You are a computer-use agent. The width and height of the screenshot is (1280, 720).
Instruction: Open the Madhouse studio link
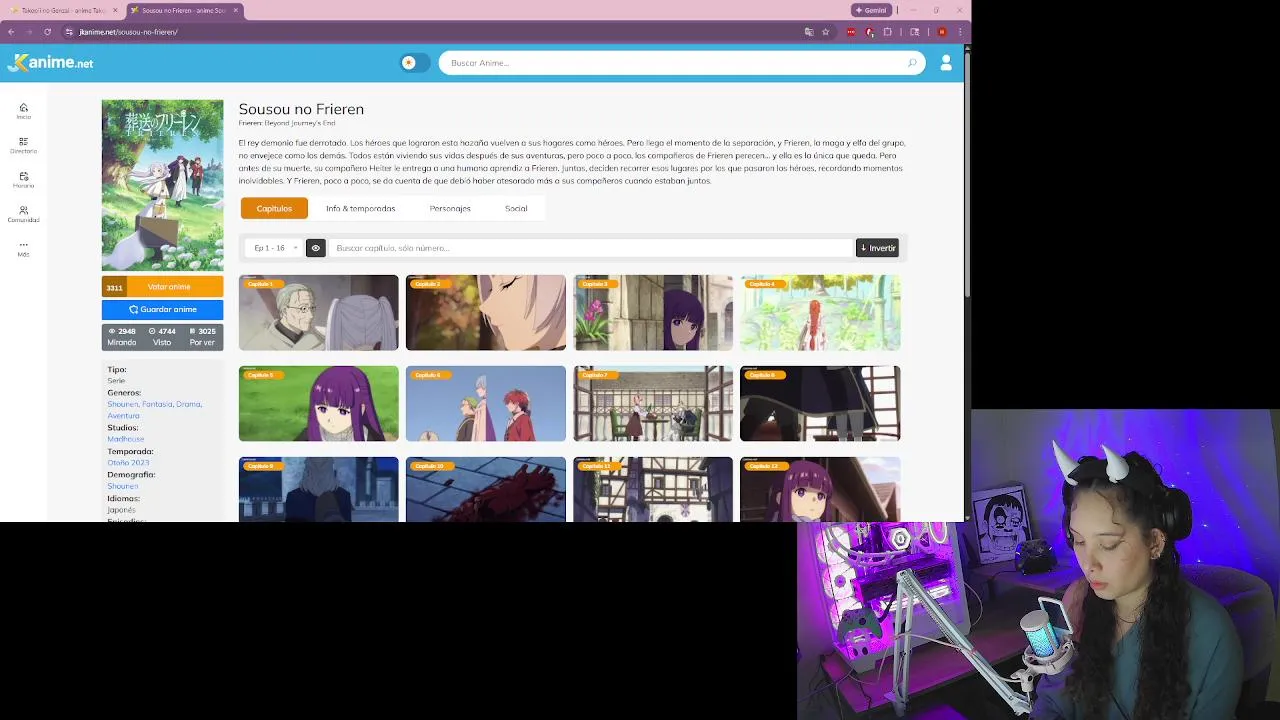tap(126, 439)
